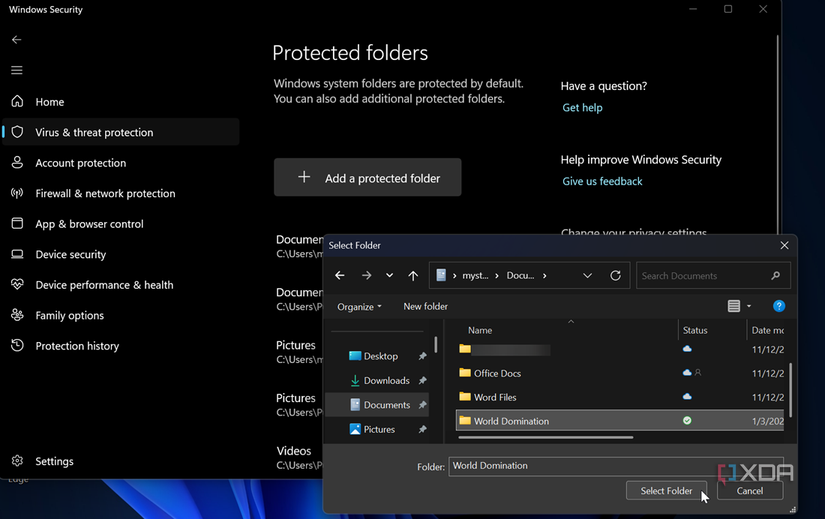
Task: Select the World Domination folder
Action: coord(620,421)
